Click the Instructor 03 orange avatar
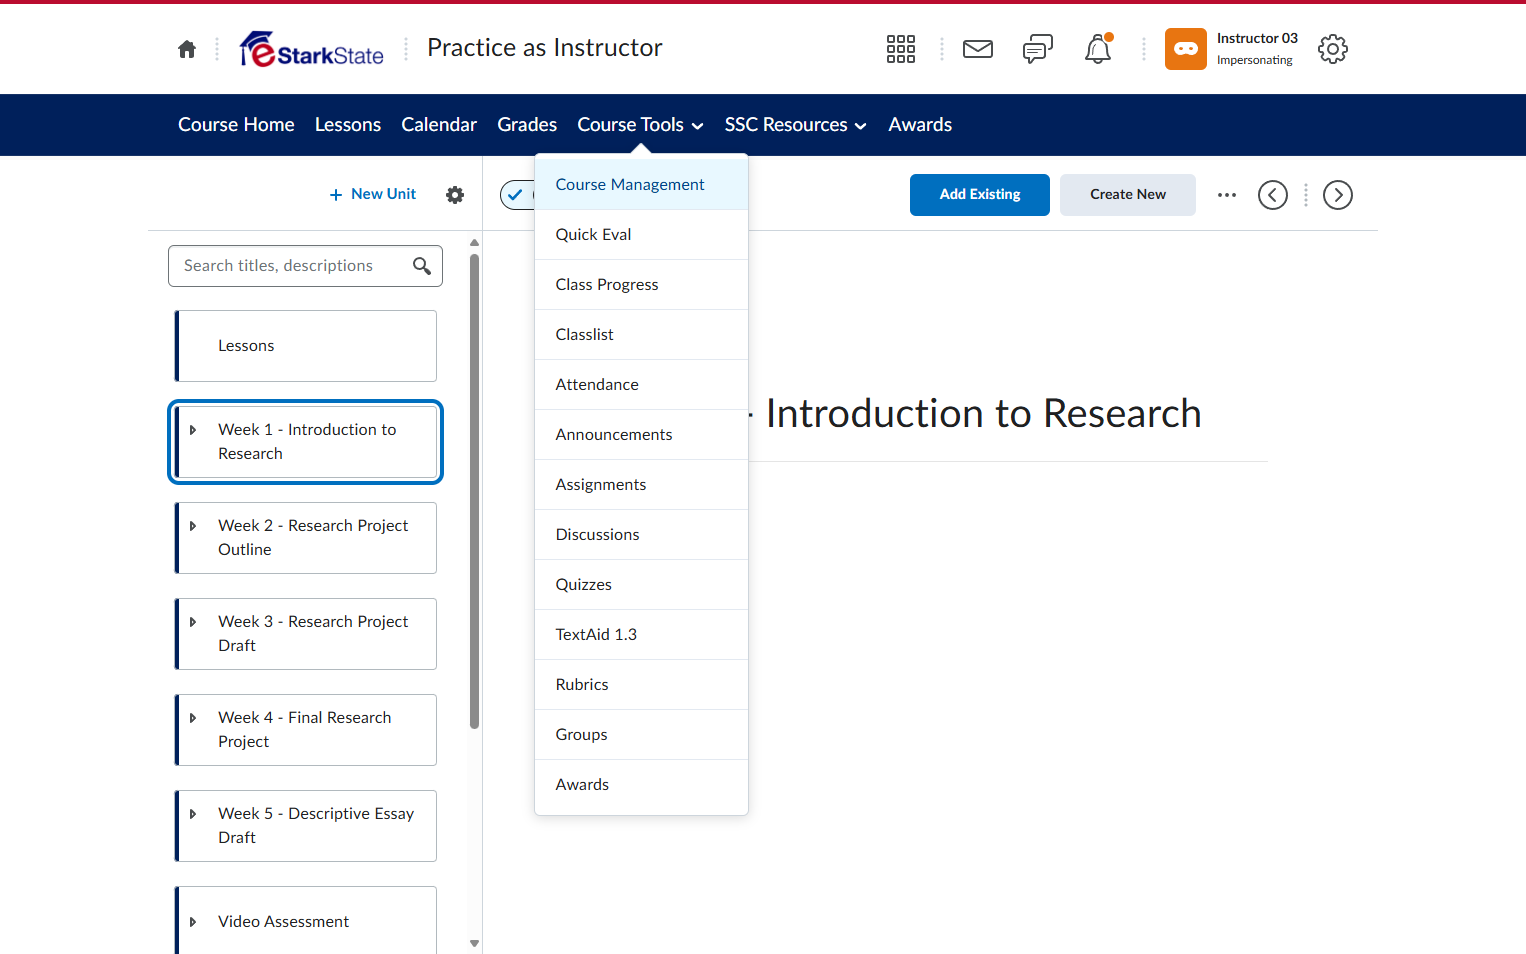This screenshot has height=954, width=1526. click(x=1186, y=49)
